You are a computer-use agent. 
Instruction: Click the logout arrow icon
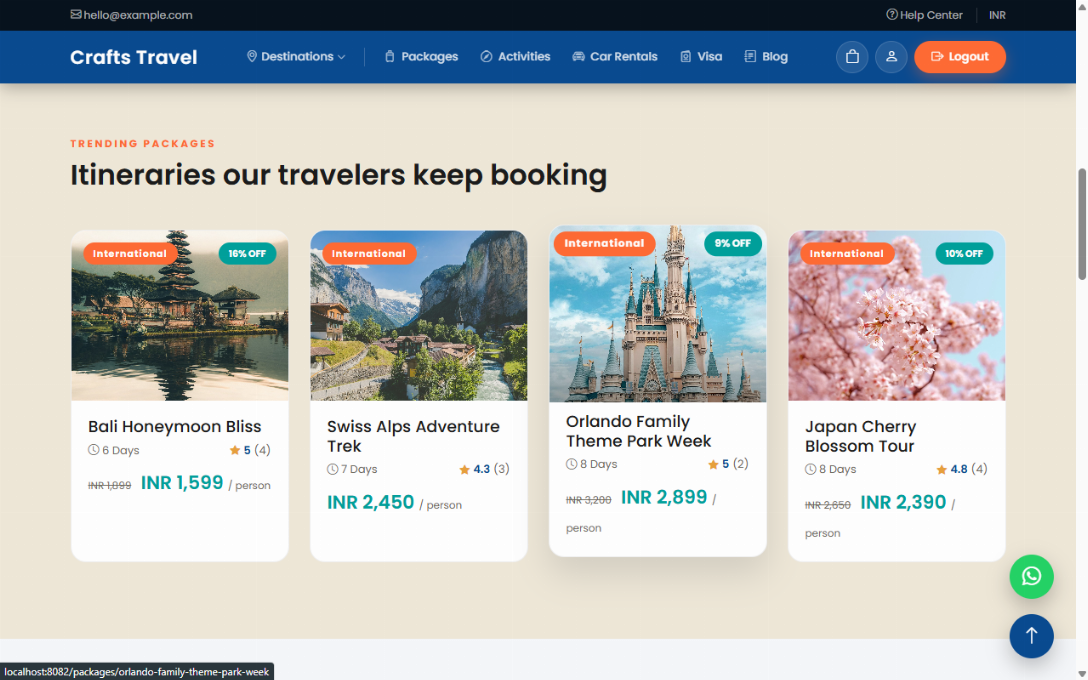click(x=937, y=57)
